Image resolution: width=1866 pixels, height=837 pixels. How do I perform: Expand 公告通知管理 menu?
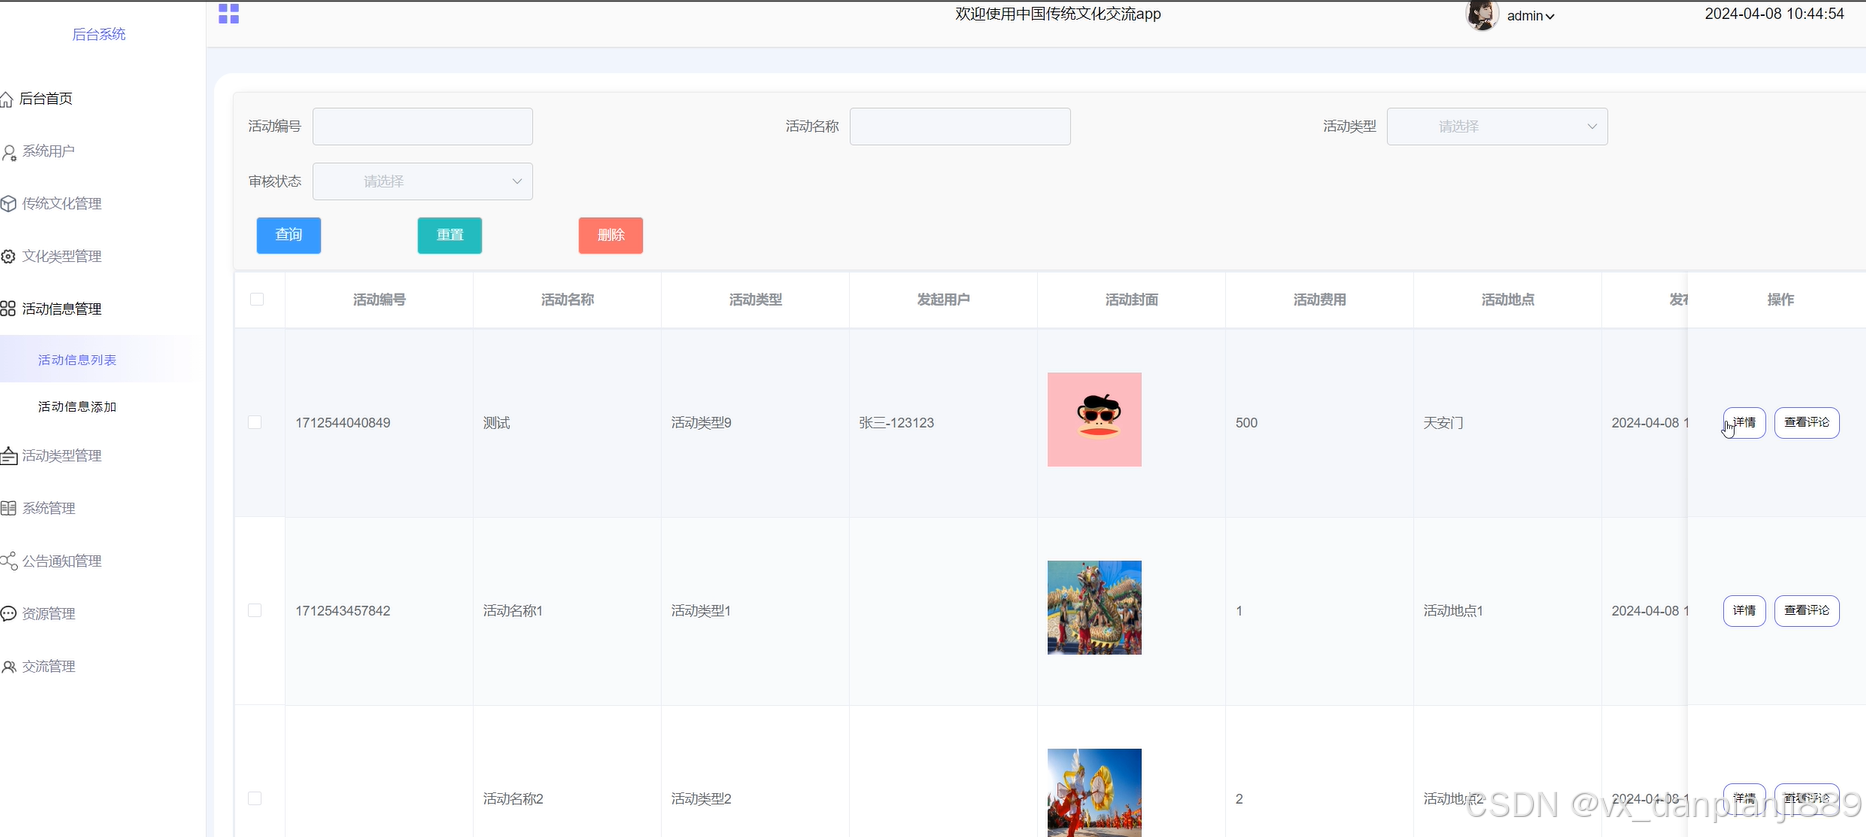coord(62,561)
